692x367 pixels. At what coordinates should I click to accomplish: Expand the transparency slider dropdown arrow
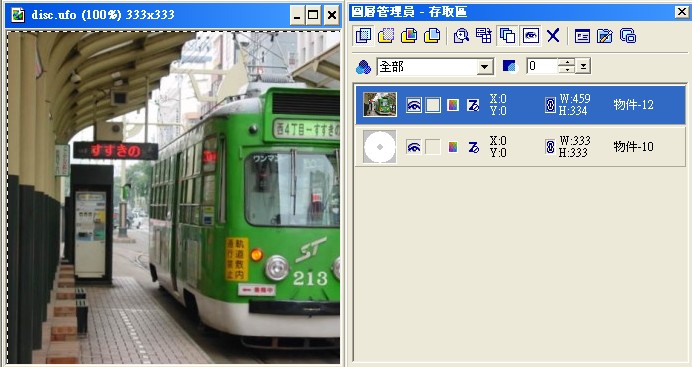583,67
